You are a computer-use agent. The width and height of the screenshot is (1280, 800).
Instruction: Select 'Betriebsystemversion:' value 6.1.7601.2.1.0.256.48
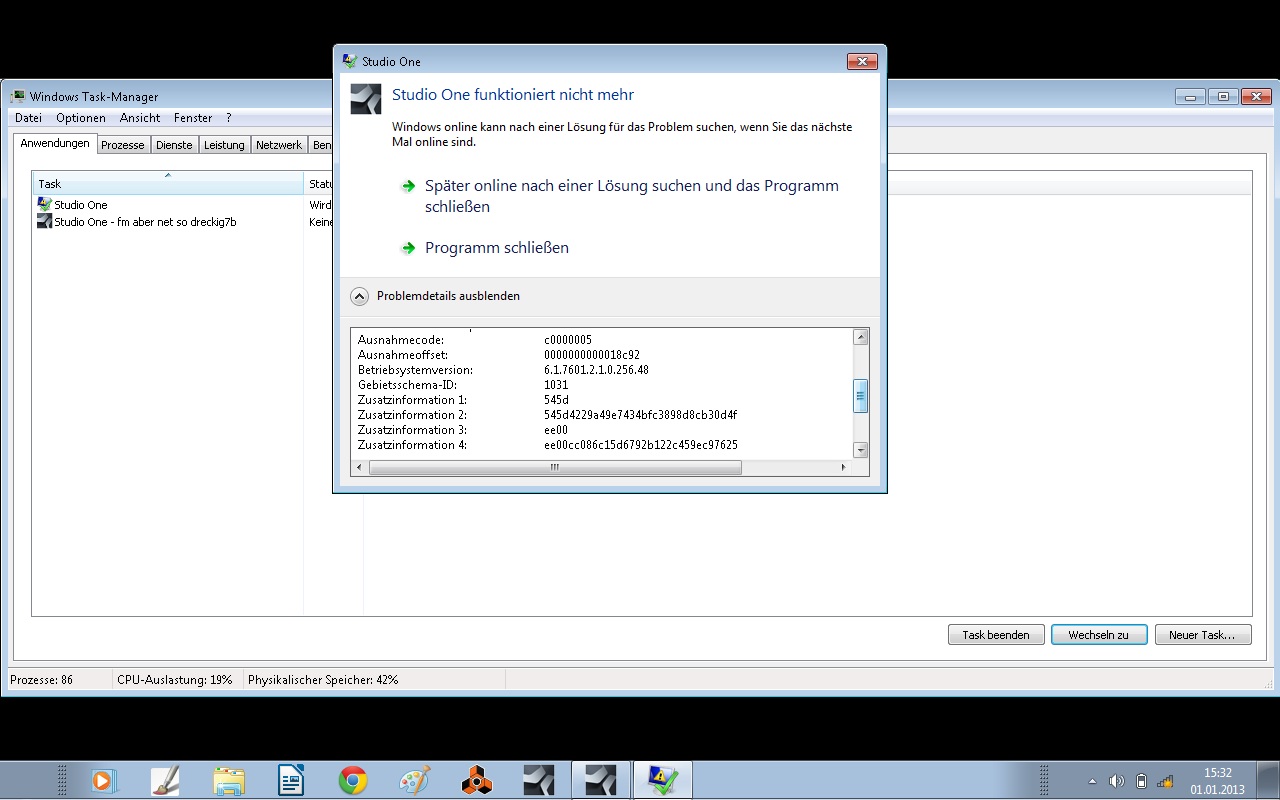[596, 370]
